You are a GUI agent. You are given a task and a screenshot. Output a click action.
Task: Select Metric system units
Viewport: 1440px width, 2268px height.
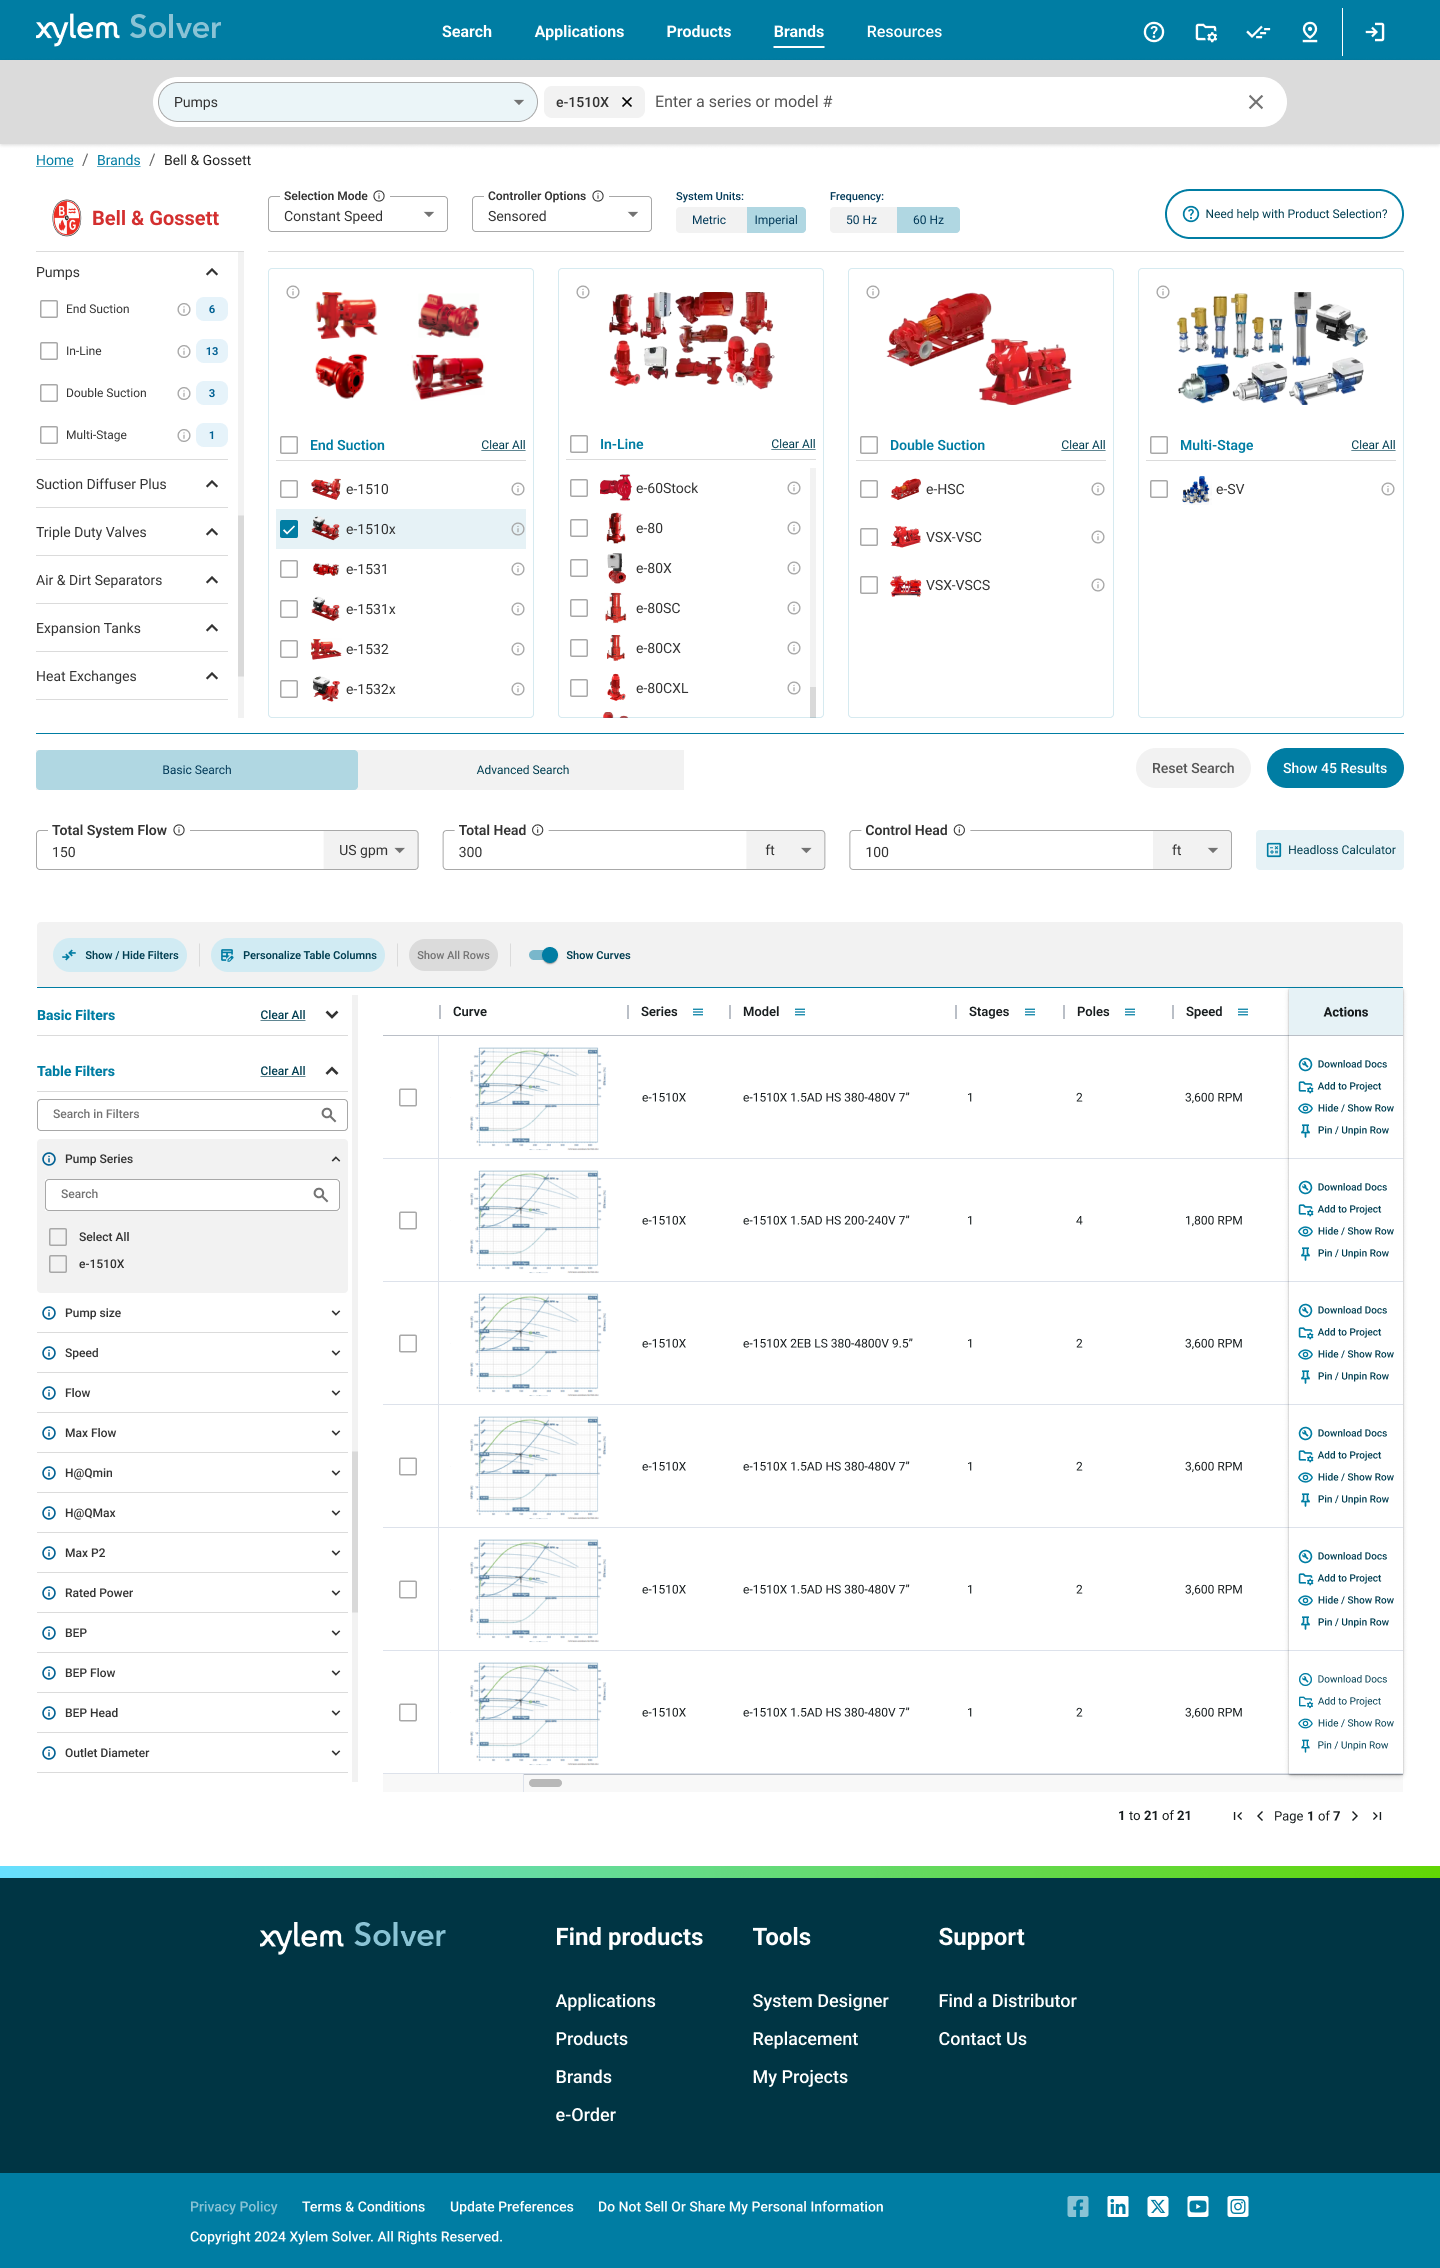[x=709, y=220]
